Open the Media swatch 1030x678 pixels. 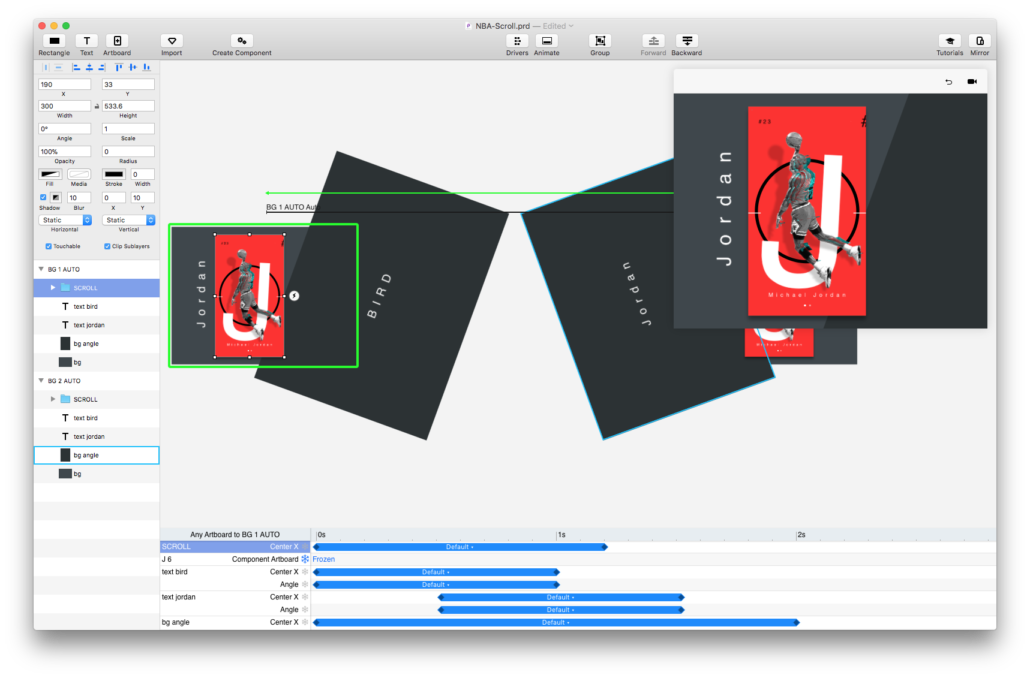point(79,174)
